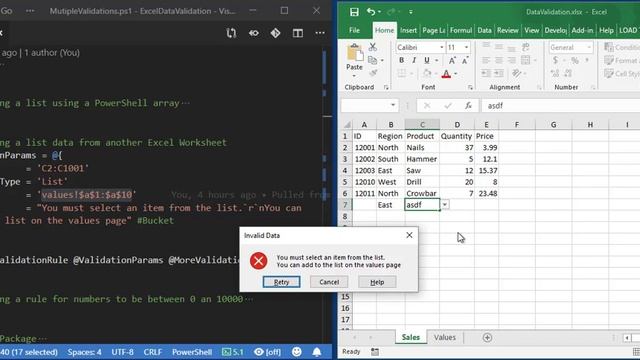
Task: Click the Insert Function fx icon
Action: [468, 105]
